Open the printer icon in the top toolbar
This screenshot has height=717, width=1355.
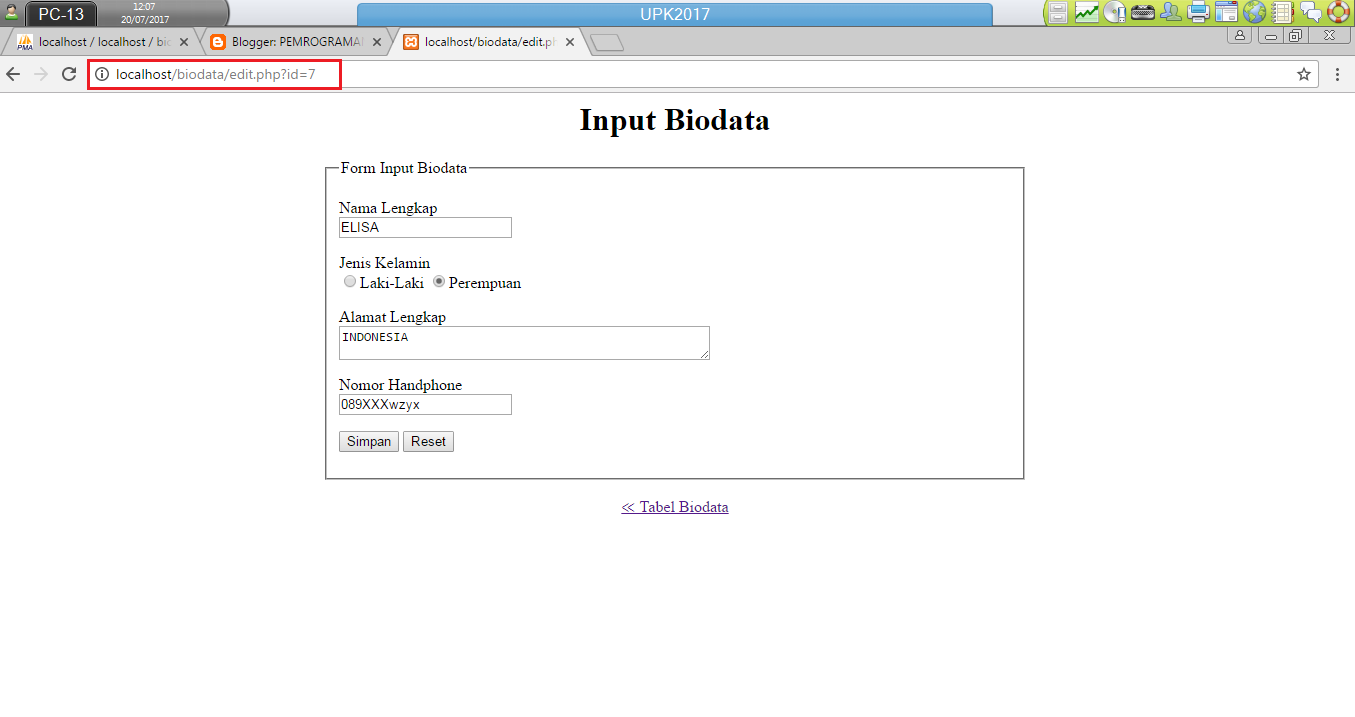[x=1198, y=12]
